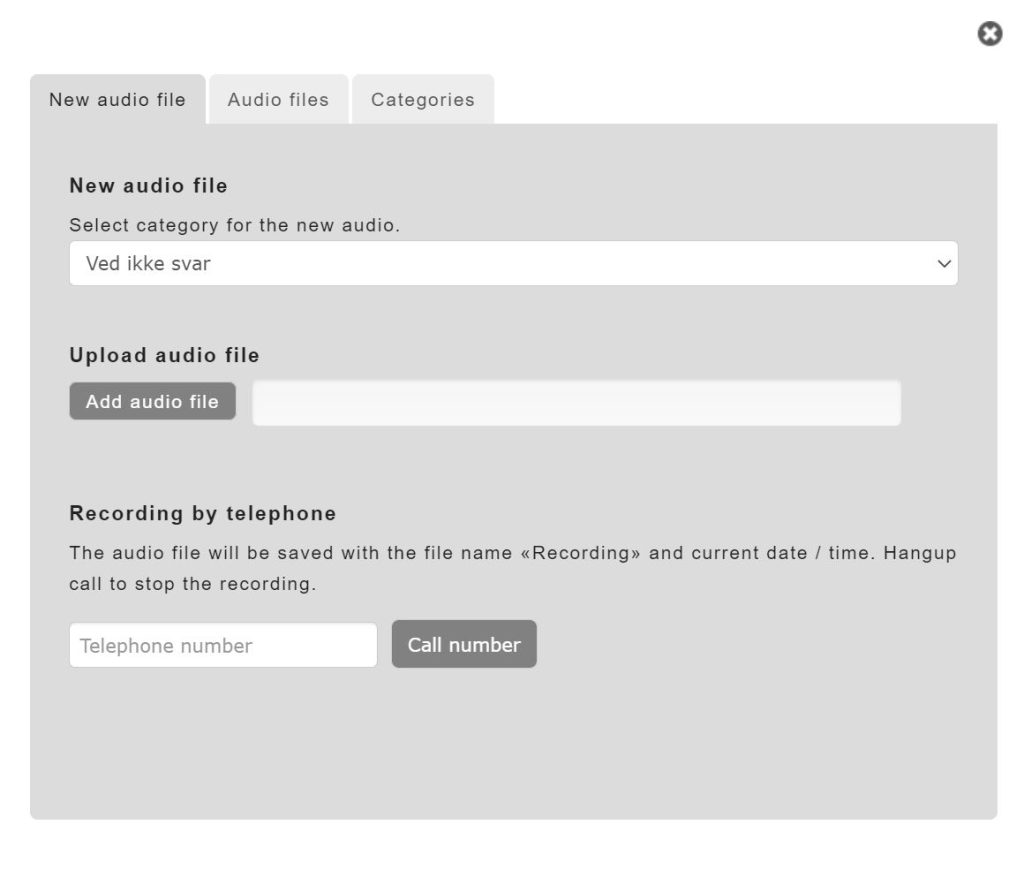The image size is (1024, 870).
Task: Click the New audio file section heading
Action: tap(148, 186)
